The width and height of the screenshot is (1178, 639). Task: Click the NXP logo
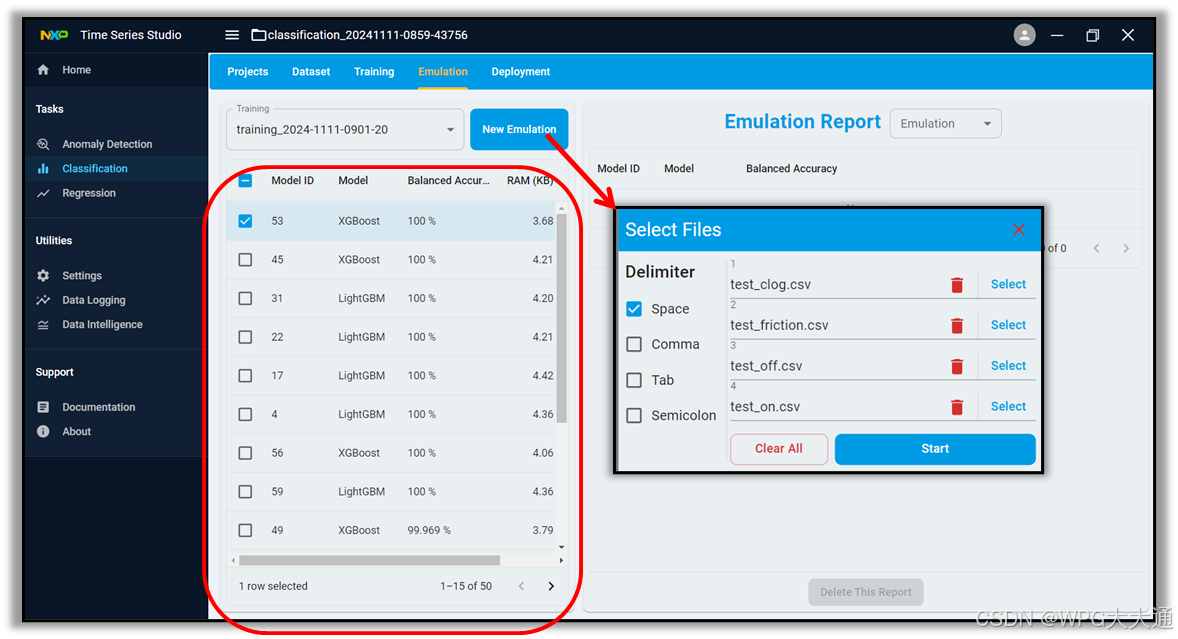pyautogui.click(x=54, y=35)
